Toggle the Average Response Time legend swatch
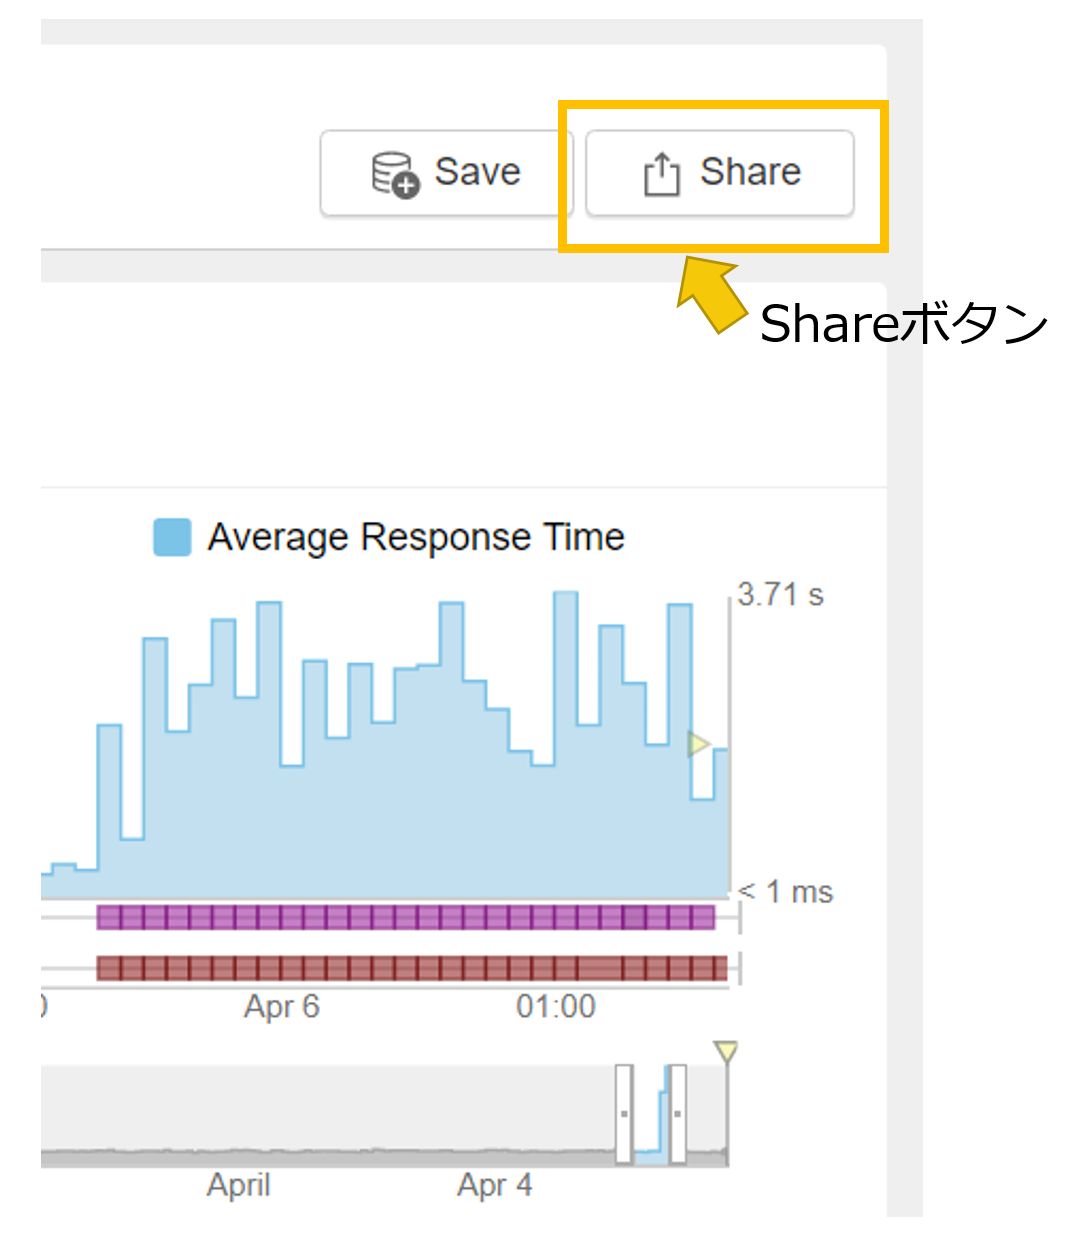 172,537
